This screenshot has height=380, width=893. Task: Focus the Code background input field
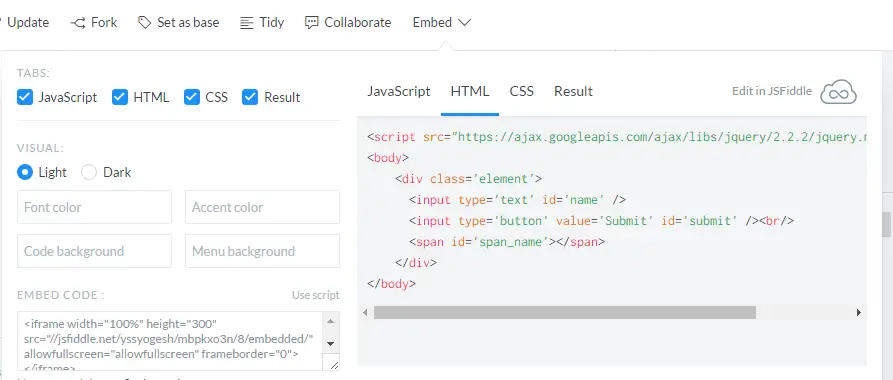[x=95, y=251]
